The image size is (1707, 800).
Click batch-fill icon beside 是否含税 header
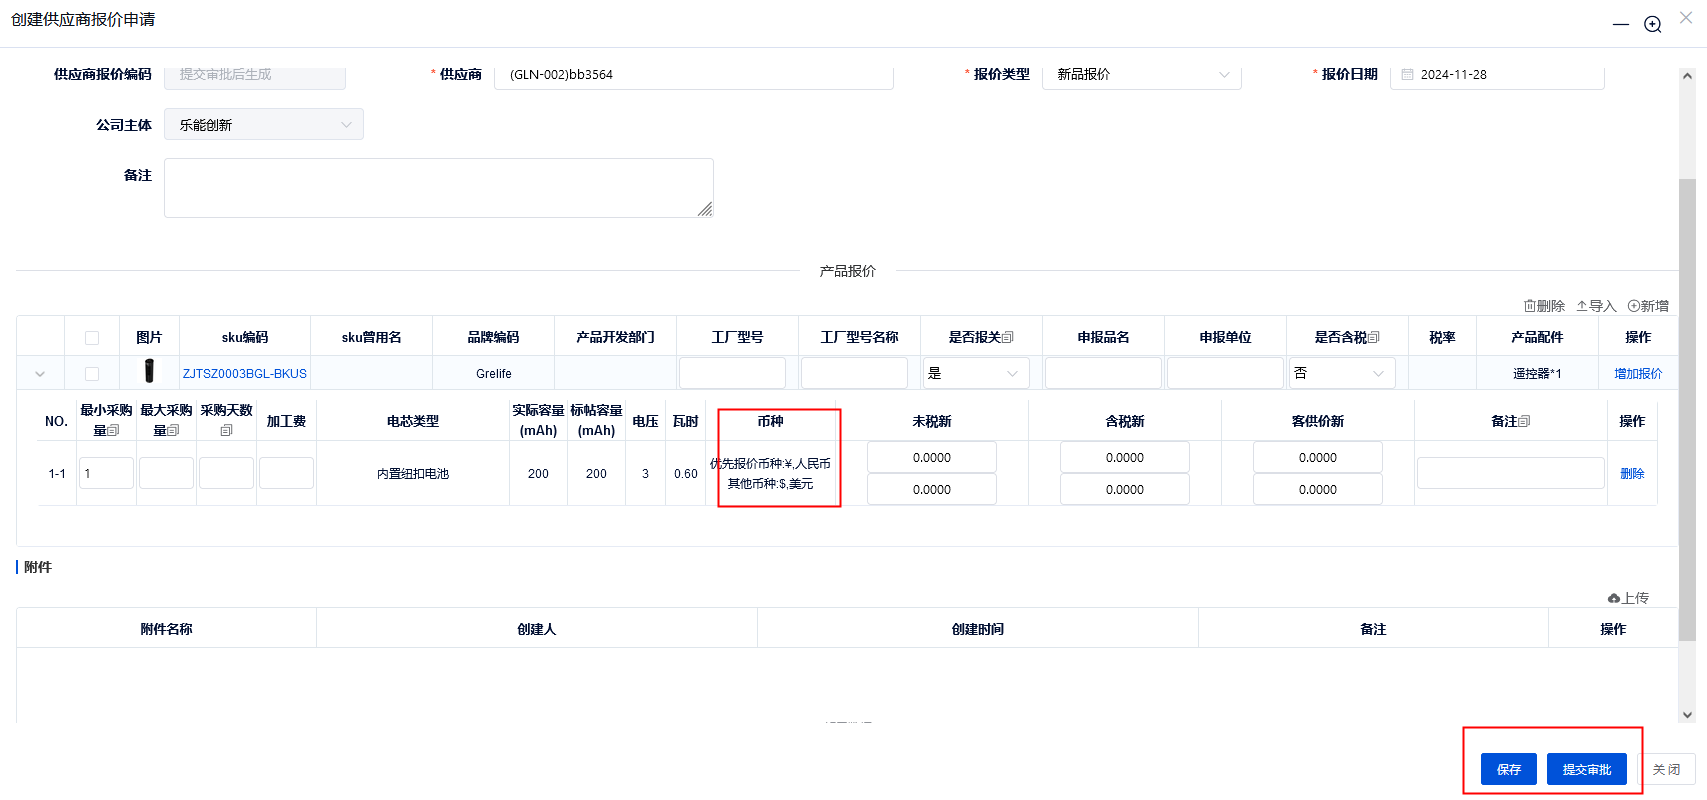[x=1374, y=337]
